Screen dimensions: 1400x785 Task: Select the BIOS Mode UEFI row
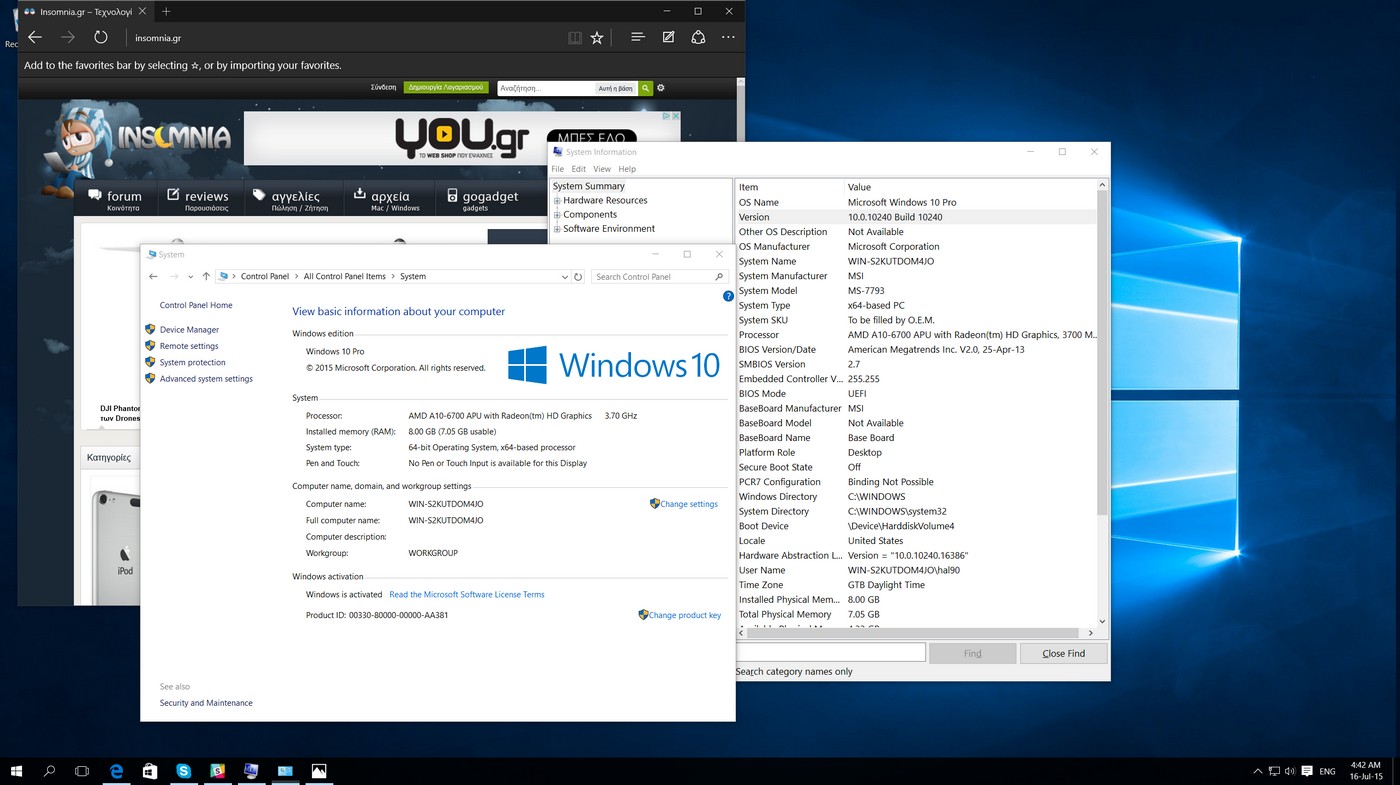916,394
